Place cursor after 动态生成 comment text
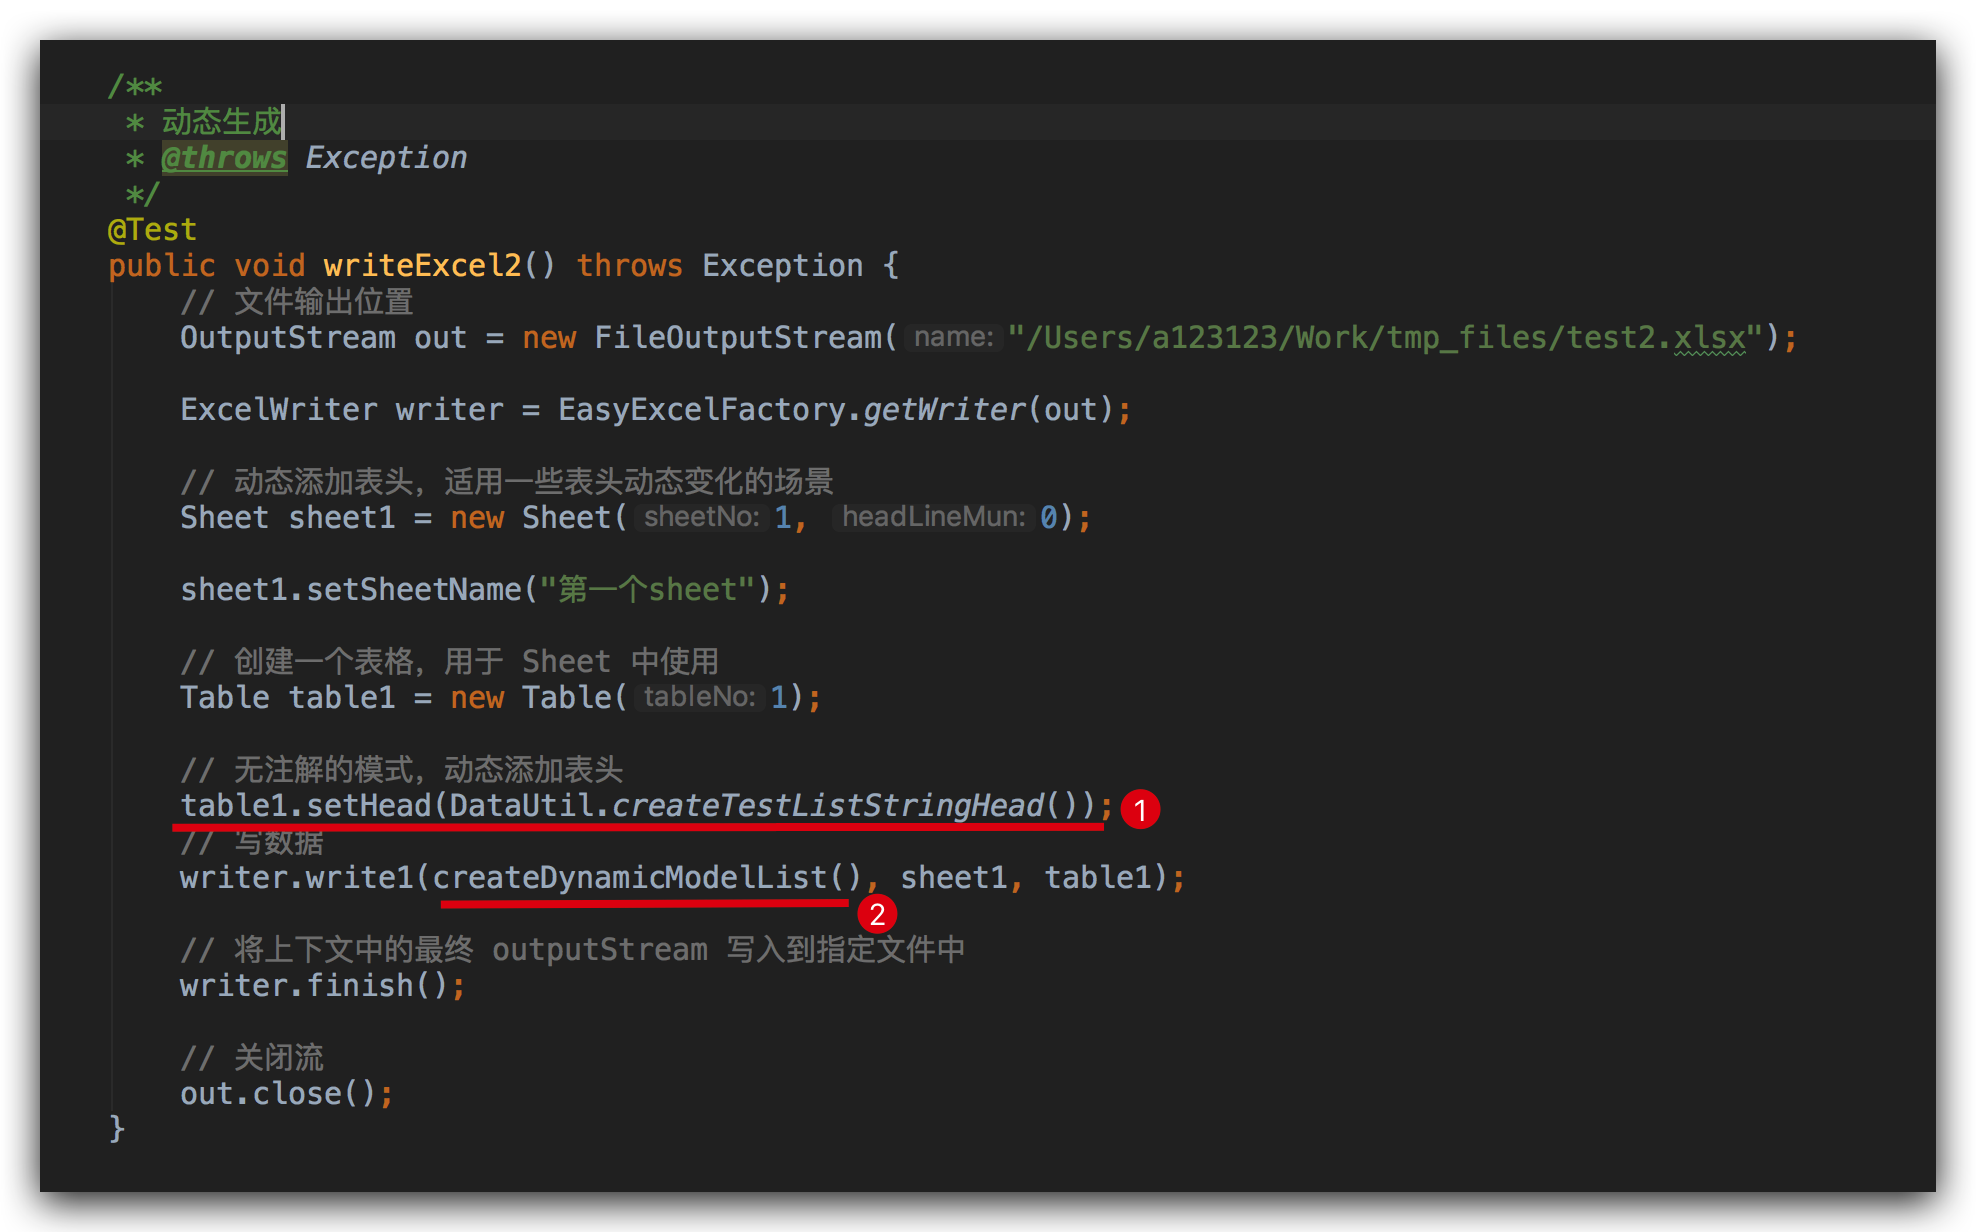 pos(284,122)
